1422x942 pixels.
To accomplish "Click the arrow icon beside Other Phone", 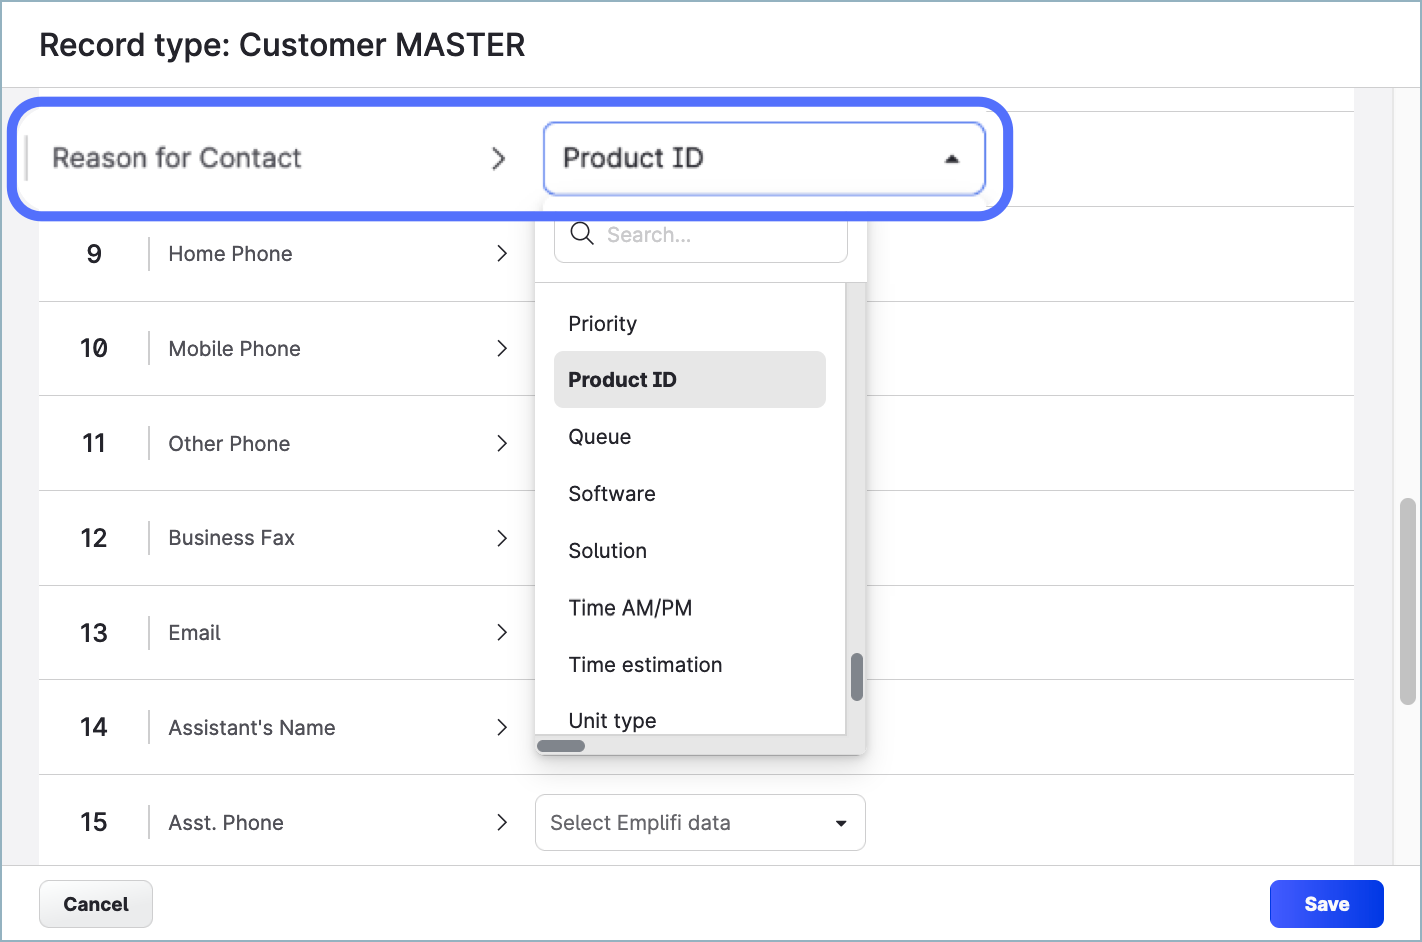I will point(502,443).
